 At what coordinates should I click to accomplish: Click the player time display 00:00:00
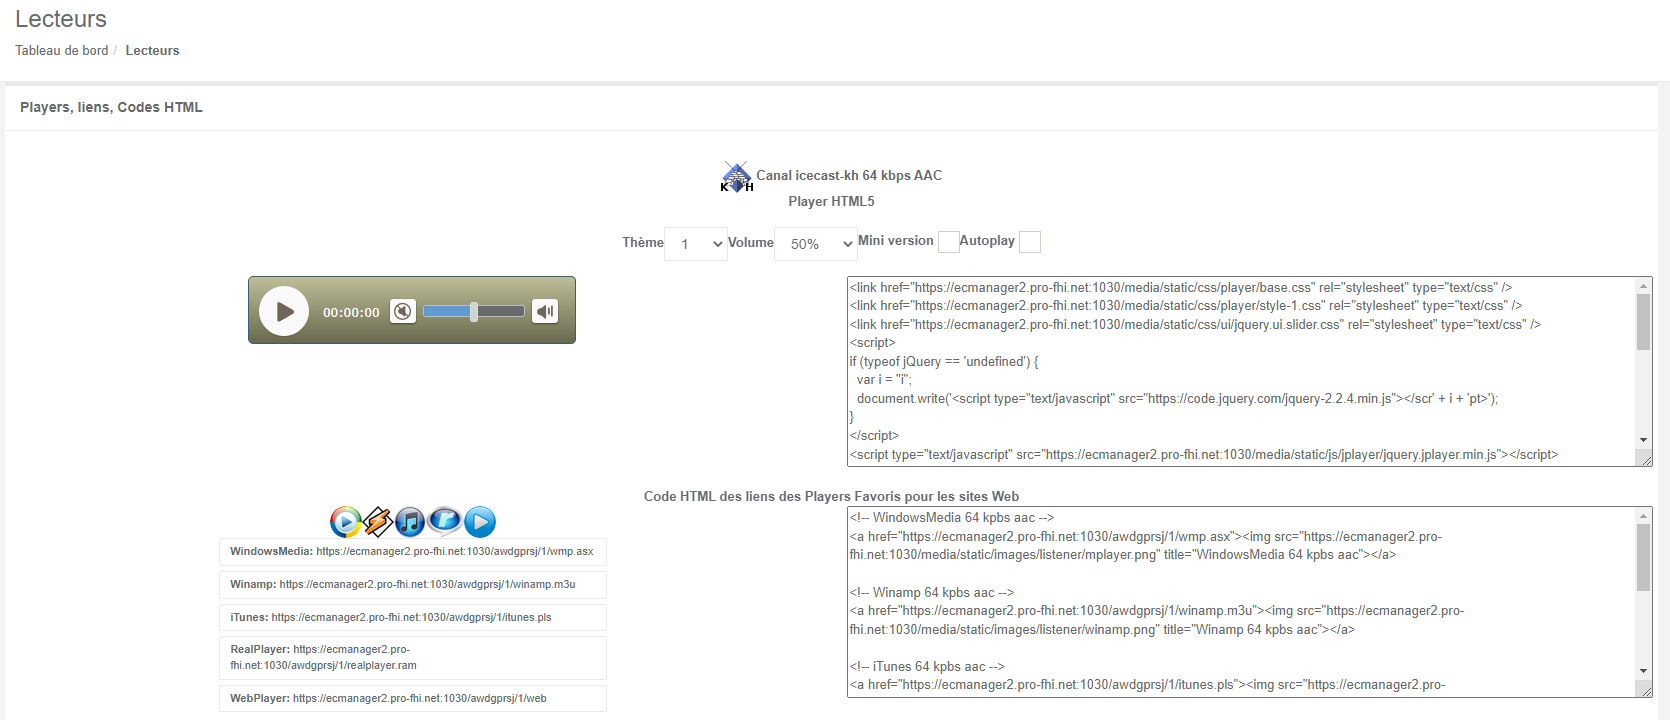351,312
